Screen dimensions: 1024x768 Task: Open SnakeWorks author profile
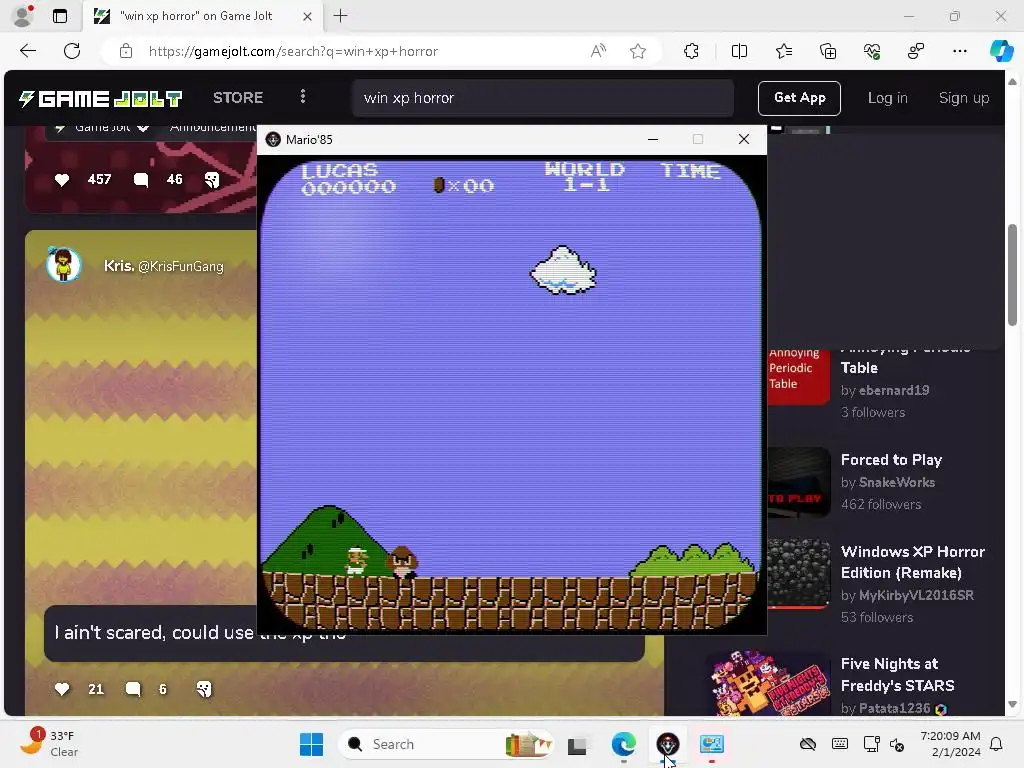pos(897,483)
